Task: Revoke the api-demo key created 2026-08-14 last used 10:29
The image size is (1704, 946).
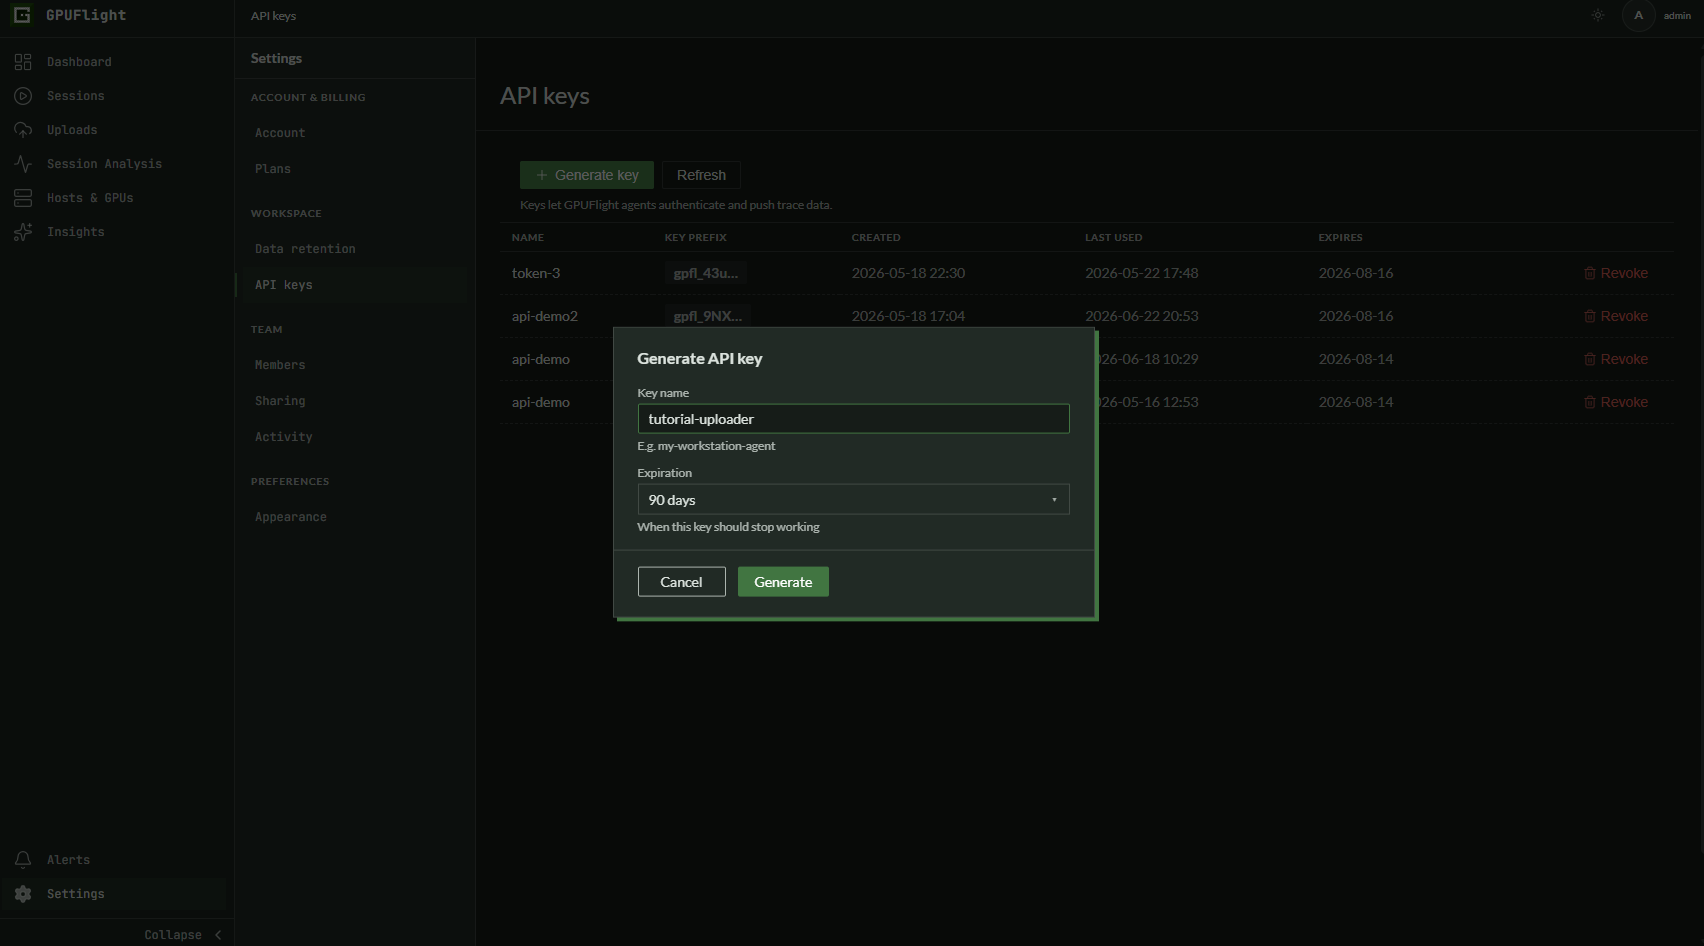Action: (x=1616, y=359)
